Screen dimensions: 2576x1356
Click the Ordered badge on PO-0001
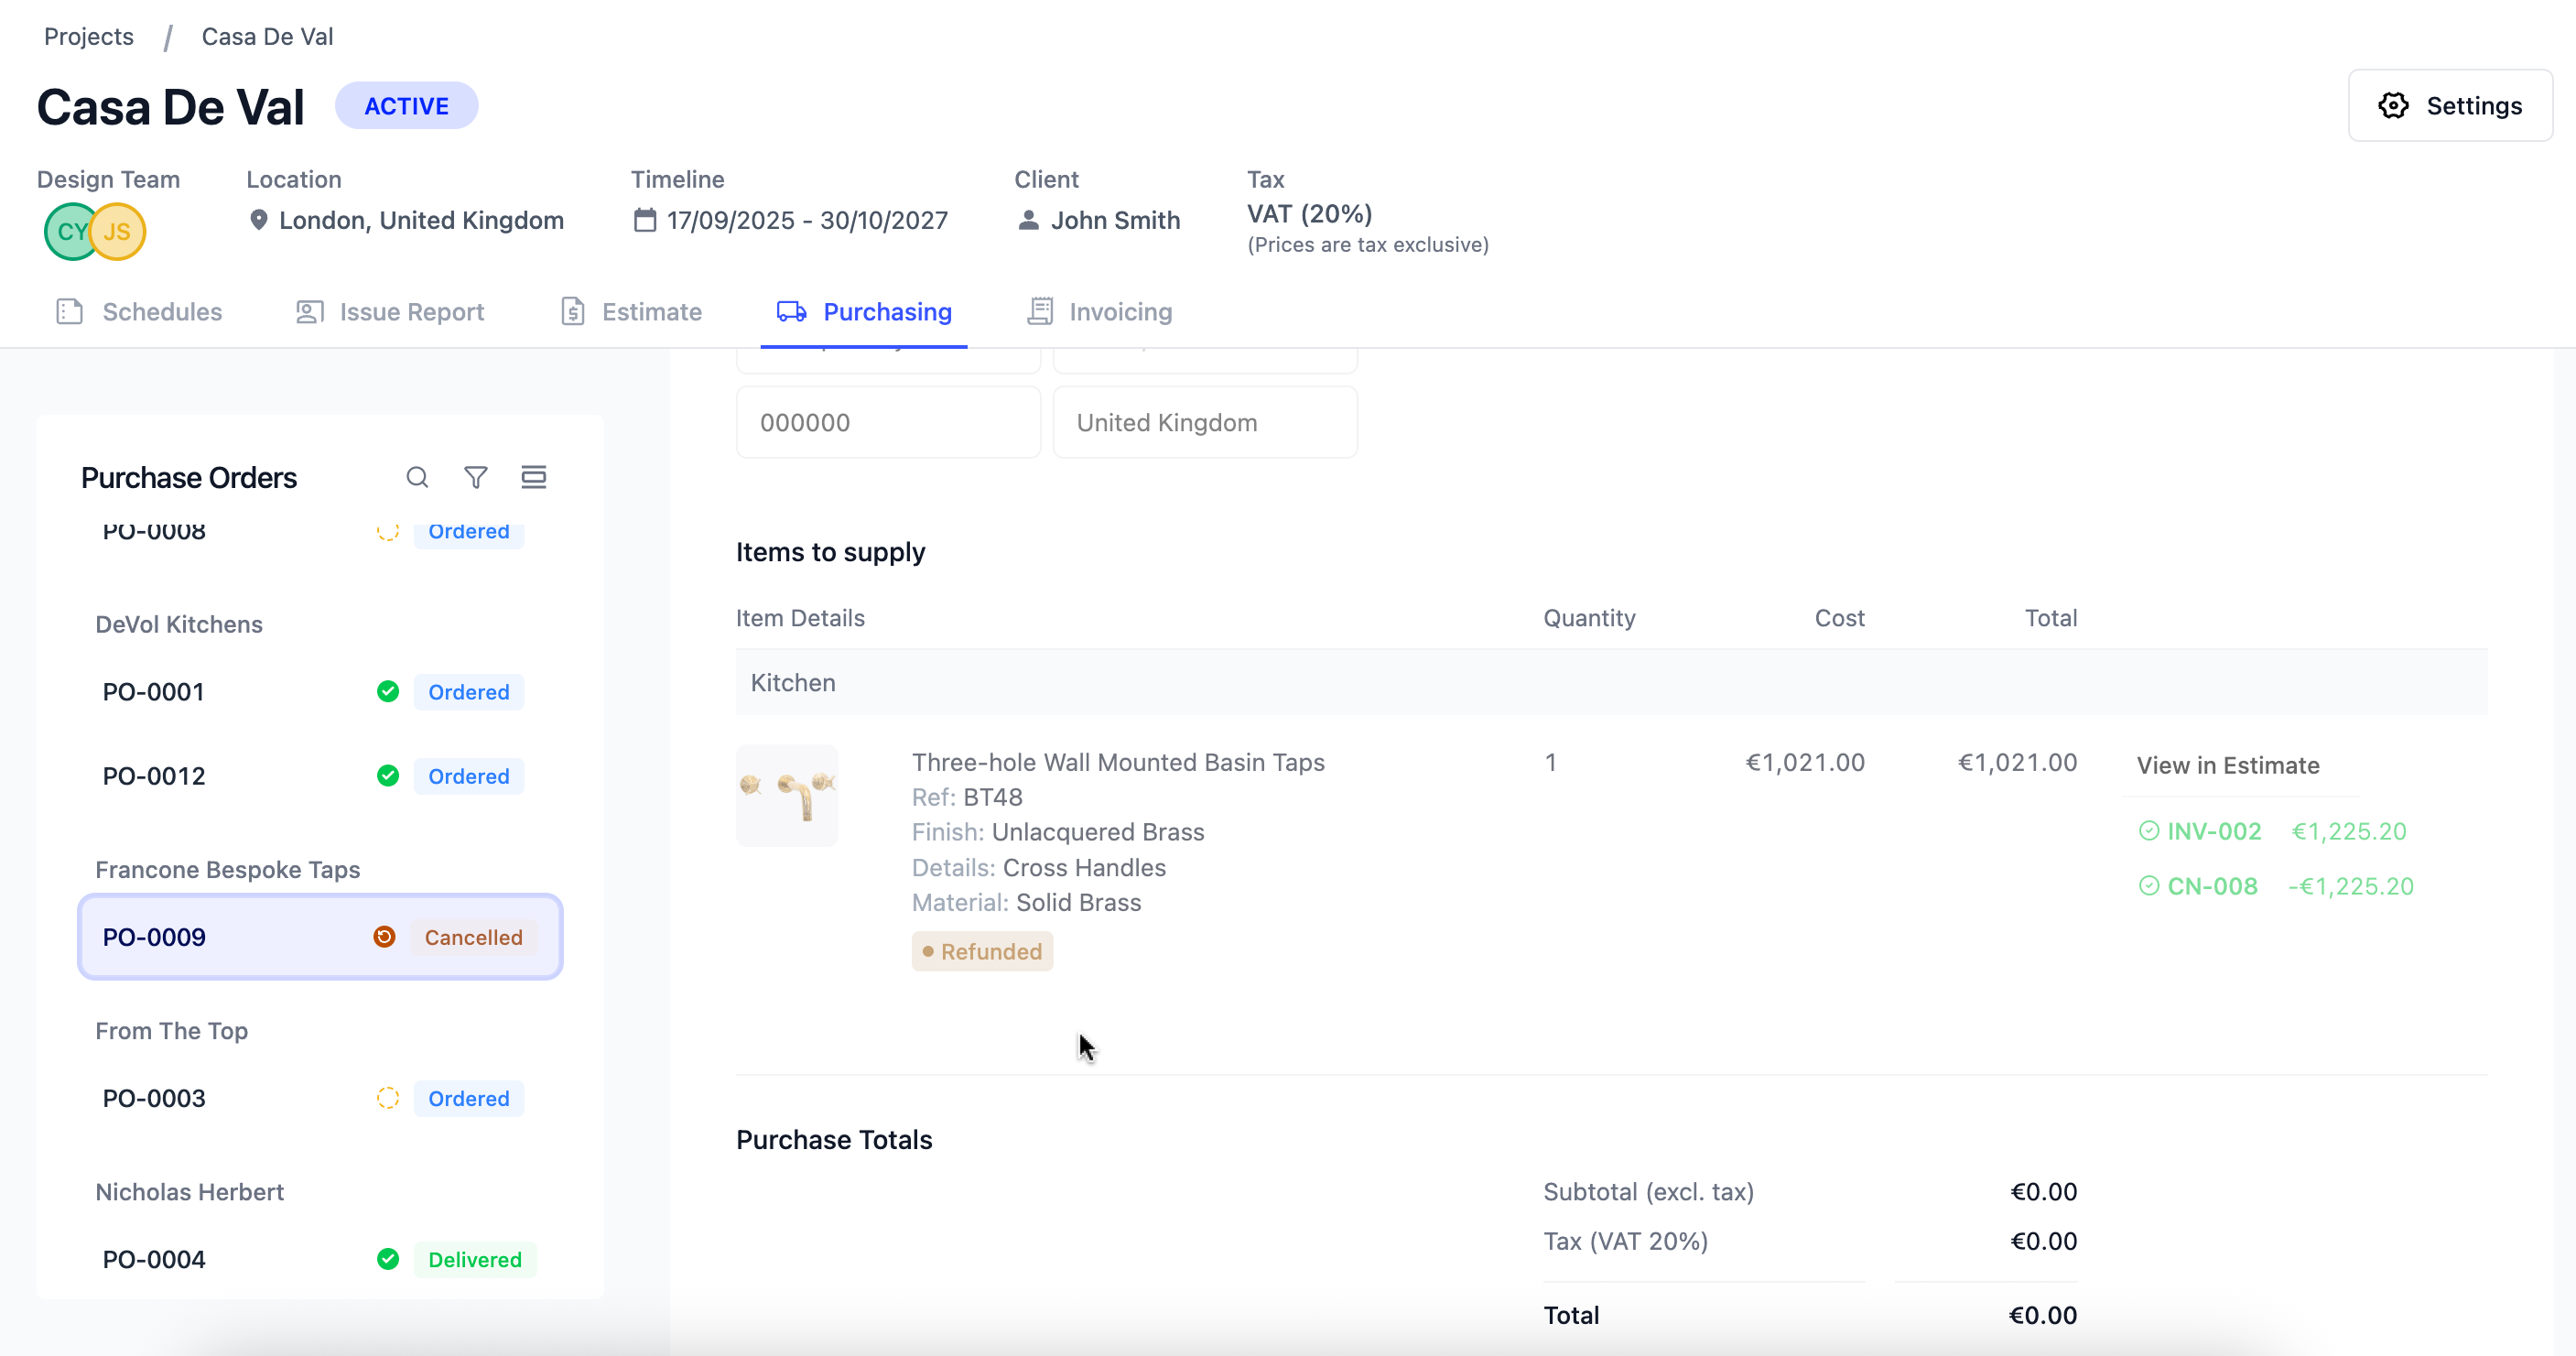(x=469, y=692)
